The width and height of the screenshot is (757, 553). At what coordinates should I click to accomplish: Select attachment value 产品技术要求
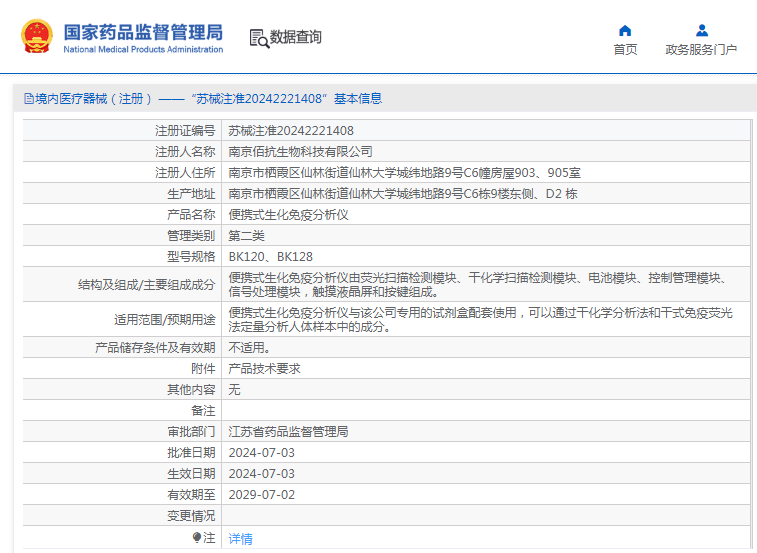coord(264,369)
